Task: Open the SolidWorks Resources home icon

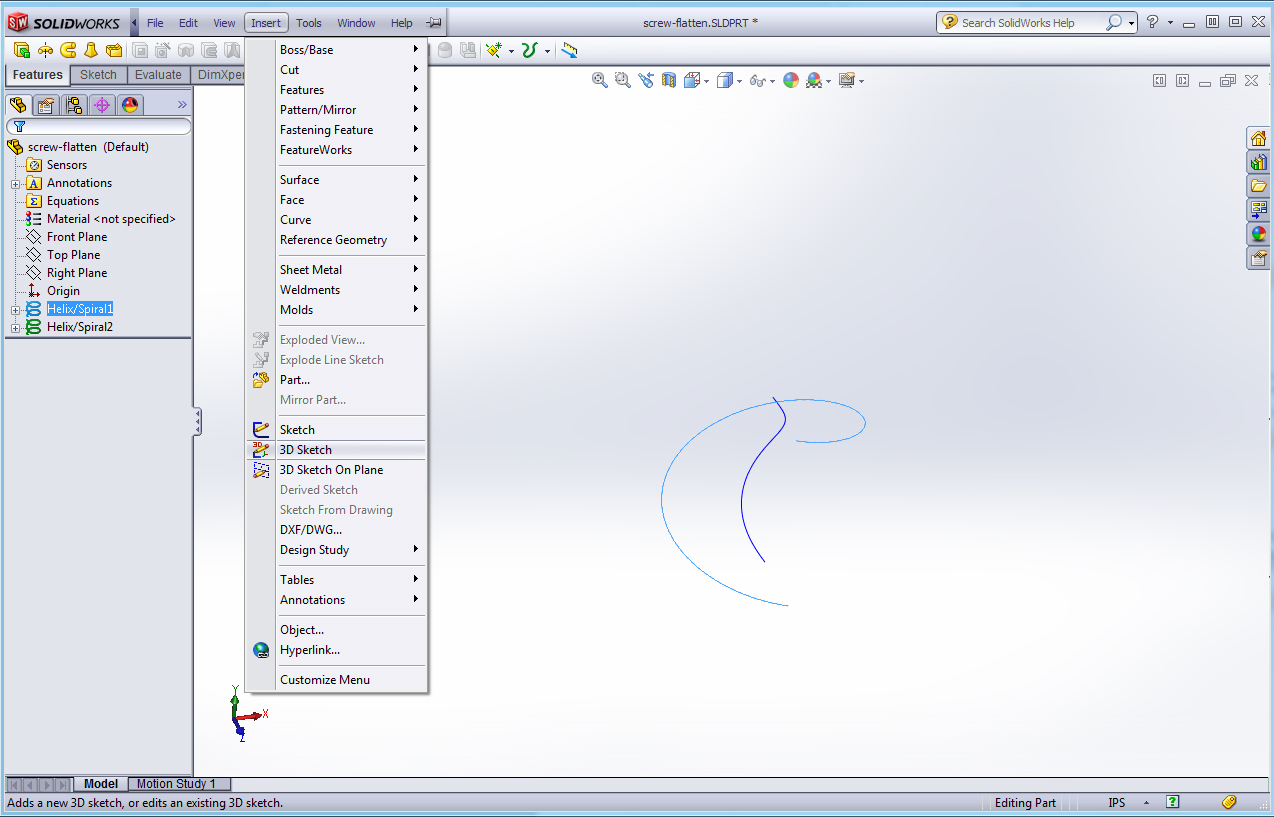Action: click(1258, 138)
